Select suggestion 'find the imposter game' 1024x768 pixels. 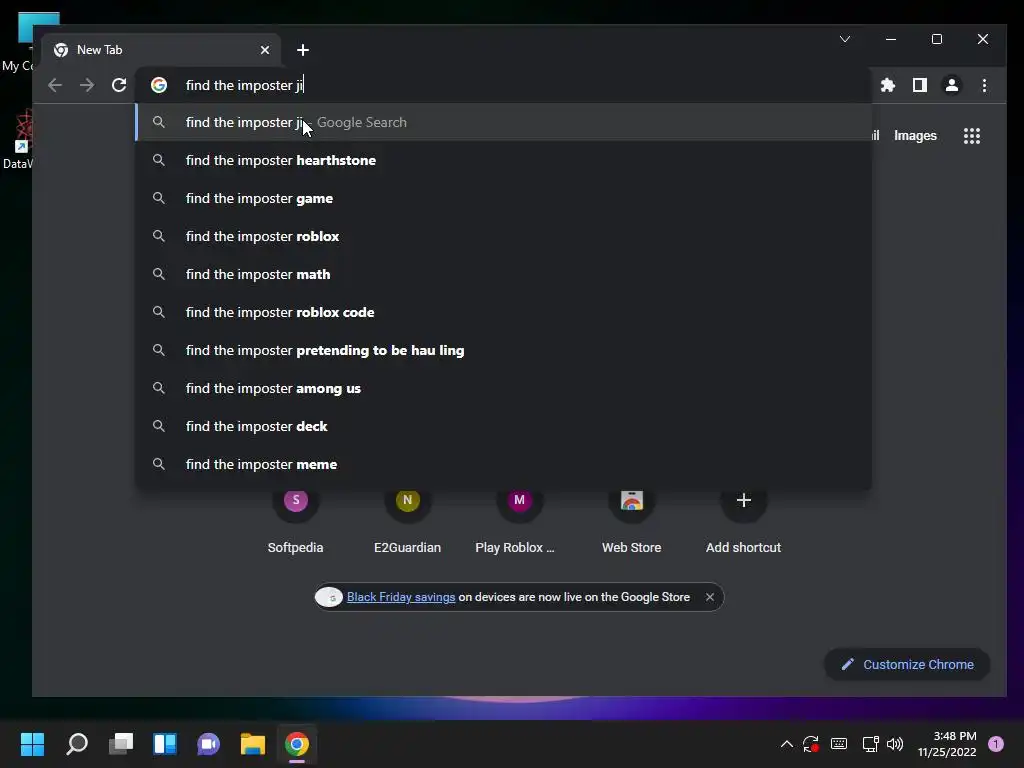pos(503,198)
